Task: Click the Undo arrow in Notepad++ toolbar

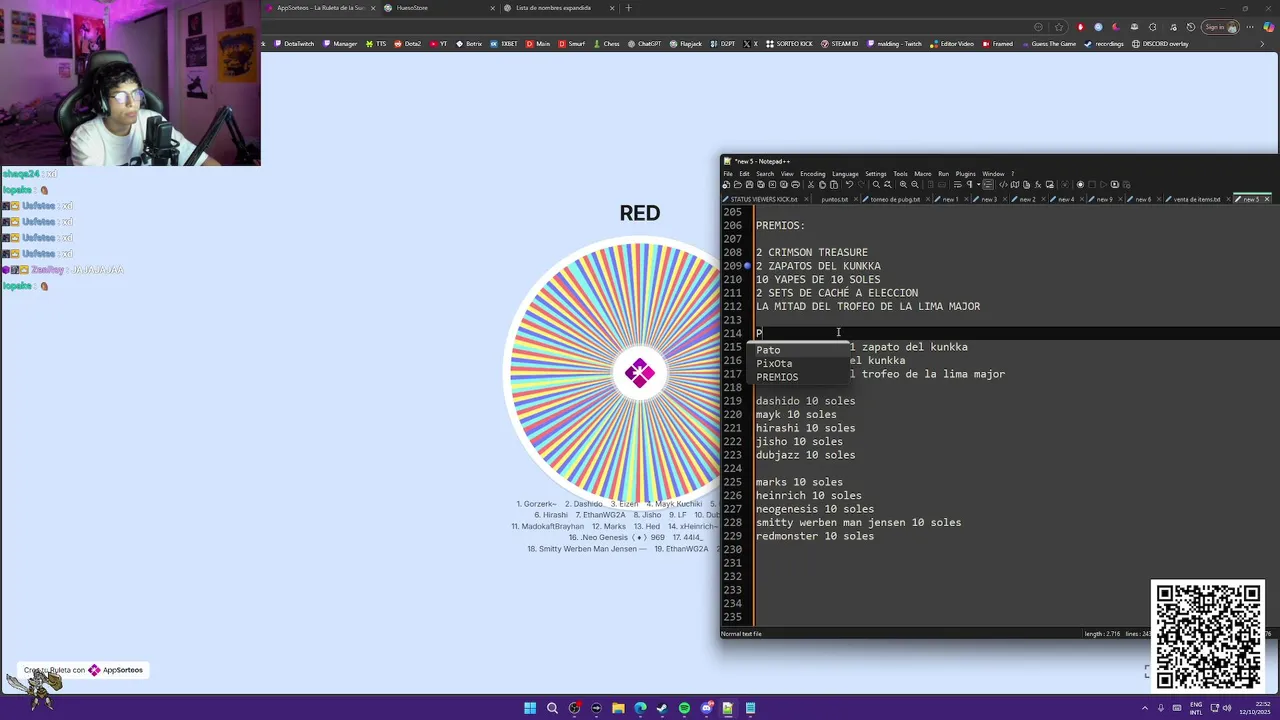Action: (850, 184)
